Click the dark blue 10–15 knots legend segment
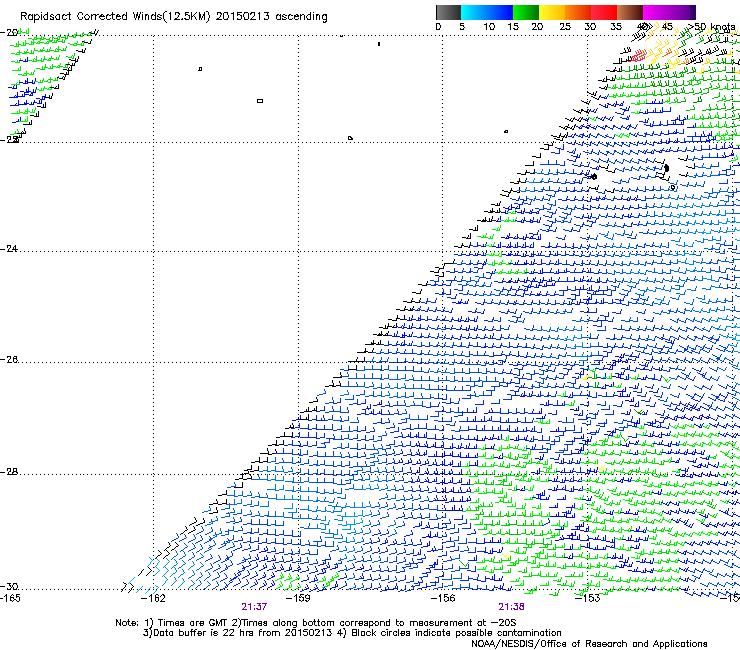This screenshot has width=740, height=650. (500, 12)
